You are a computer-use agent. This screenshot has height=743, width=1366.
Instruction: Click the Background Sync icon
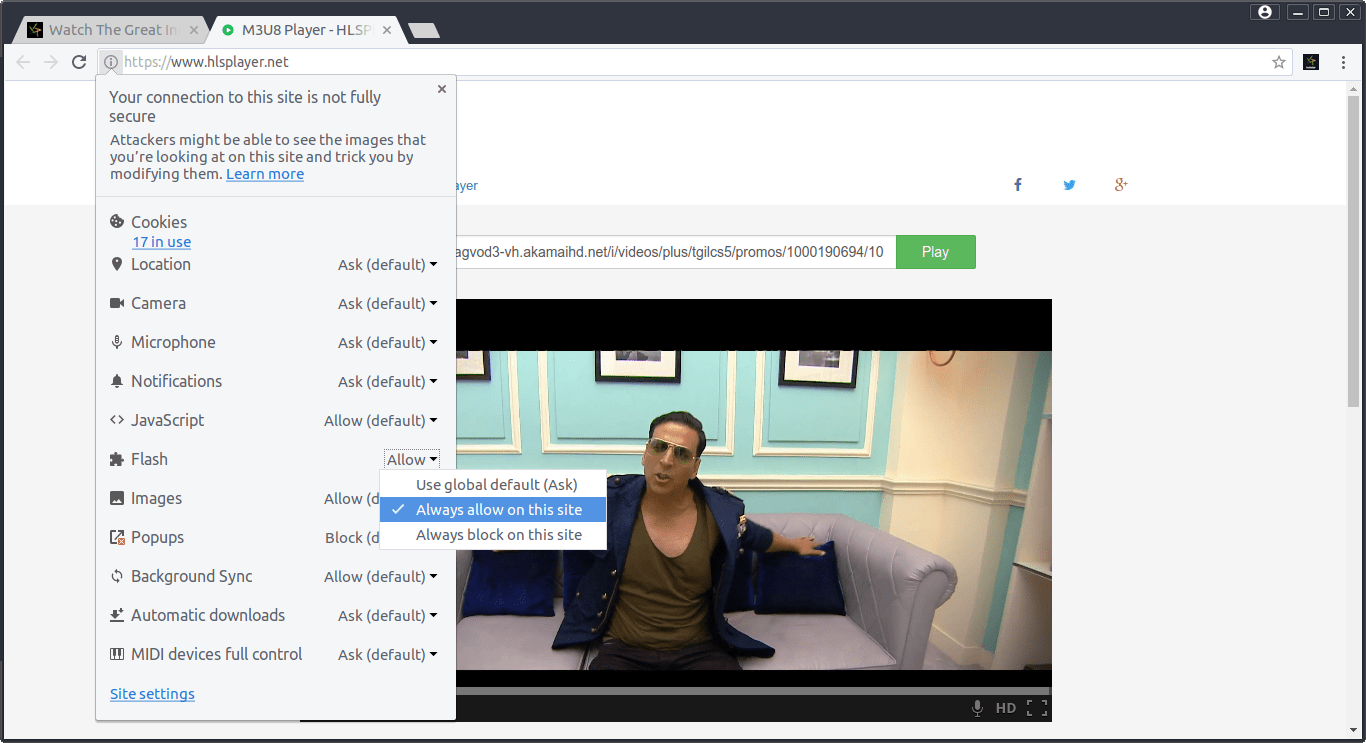click(x=117, y=576)
